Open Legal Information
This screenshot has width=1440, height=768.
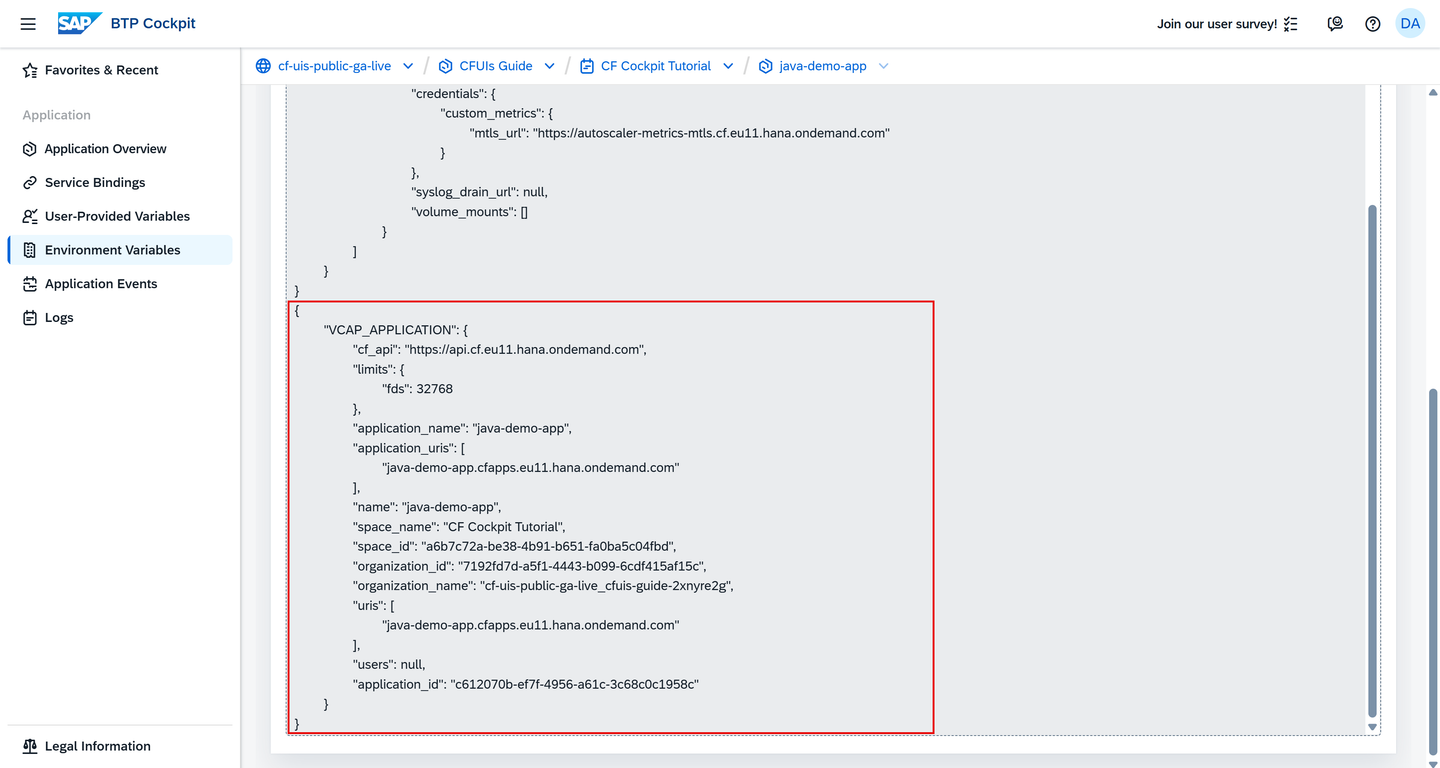[x=120, y=746]
